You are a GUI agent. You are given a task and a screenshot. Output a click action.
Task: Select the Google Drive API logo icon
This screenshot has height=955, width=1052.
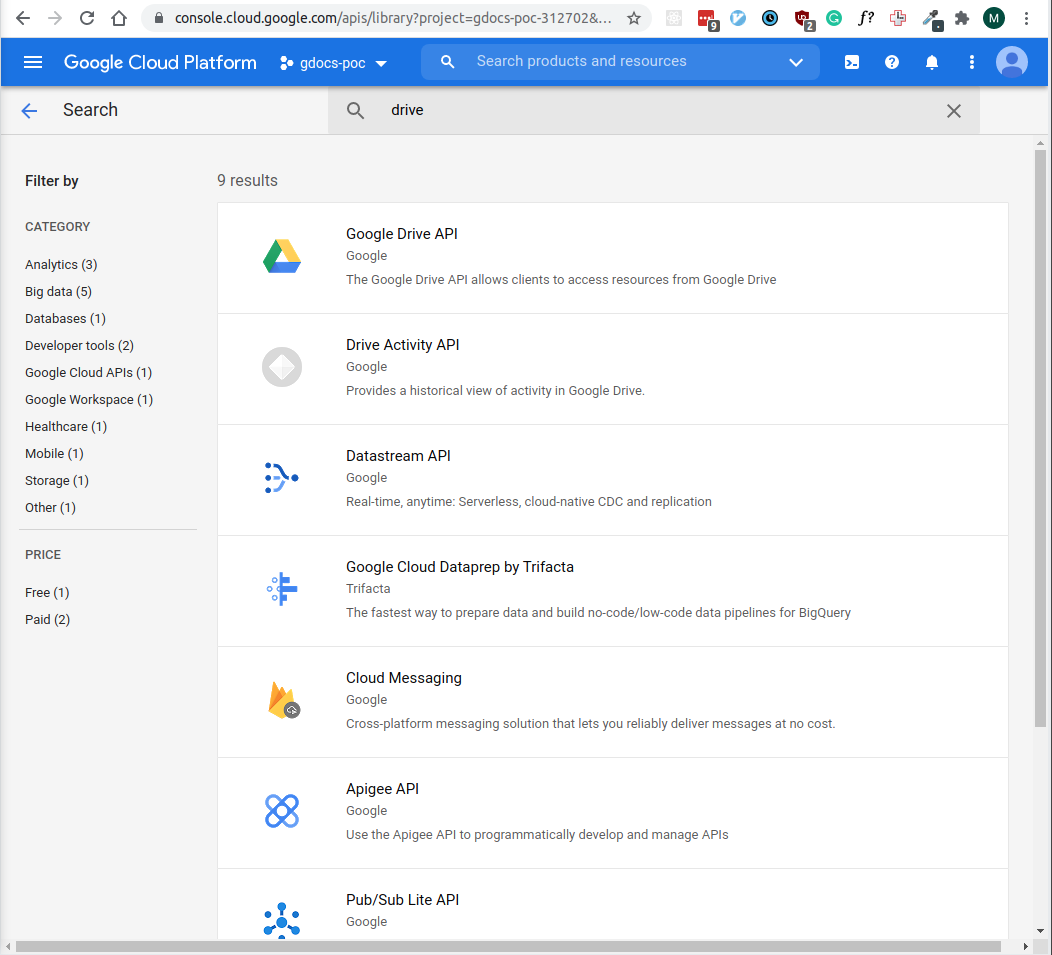click(282, 256)
